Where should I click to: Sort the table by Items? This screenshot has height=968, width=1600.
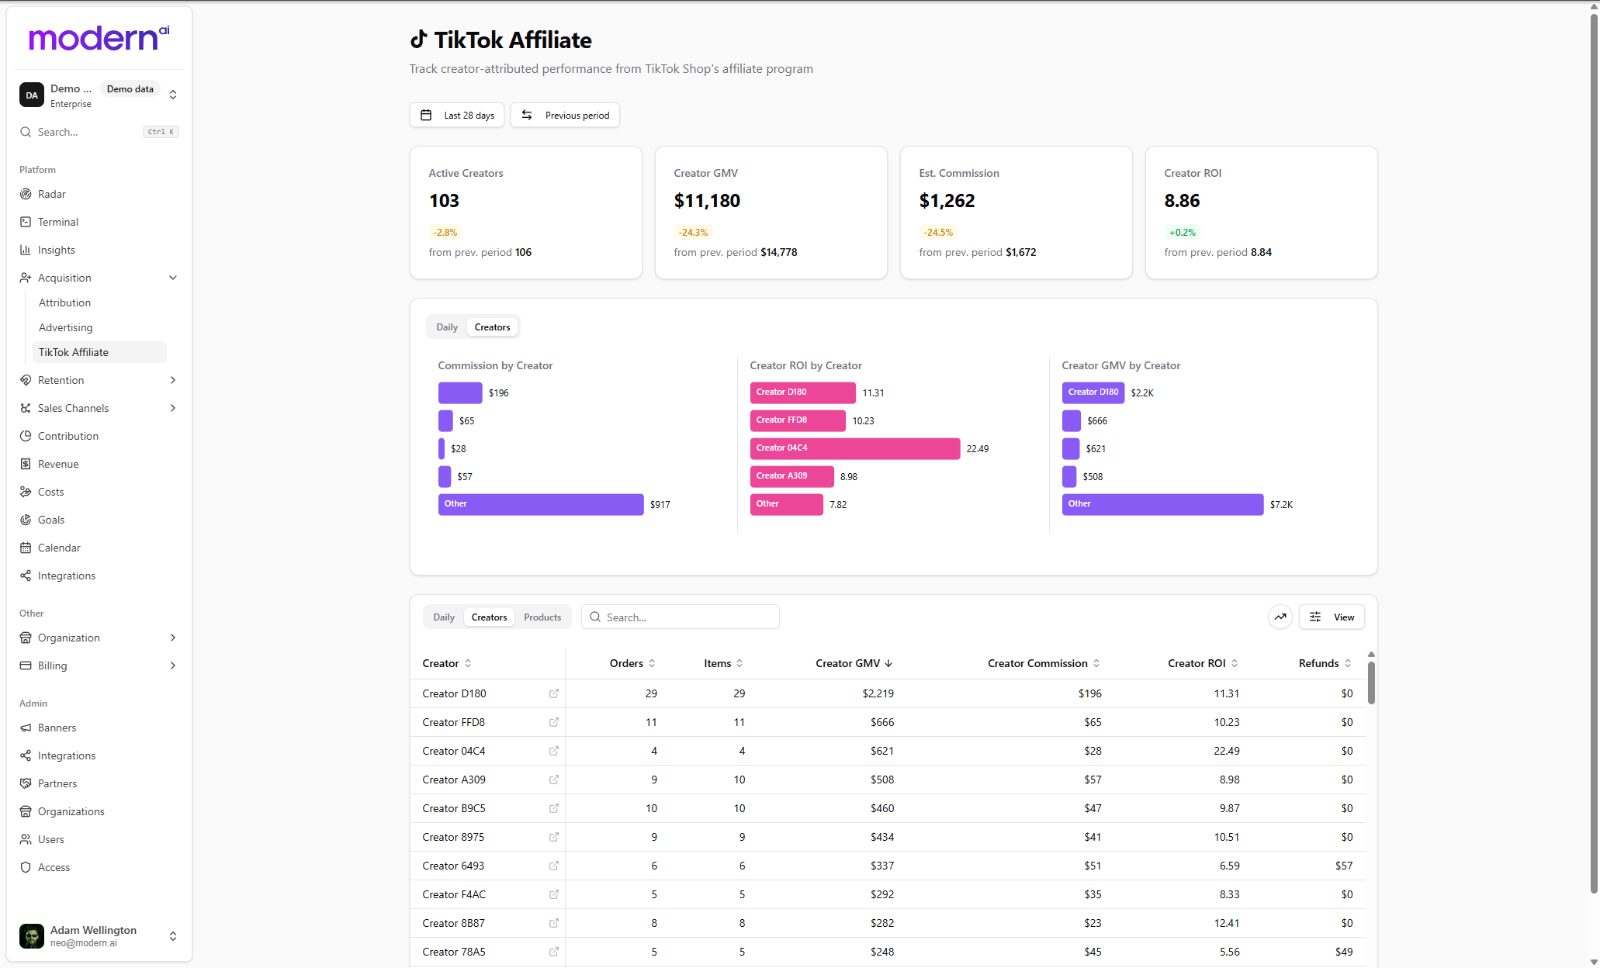tap(723, 663)
